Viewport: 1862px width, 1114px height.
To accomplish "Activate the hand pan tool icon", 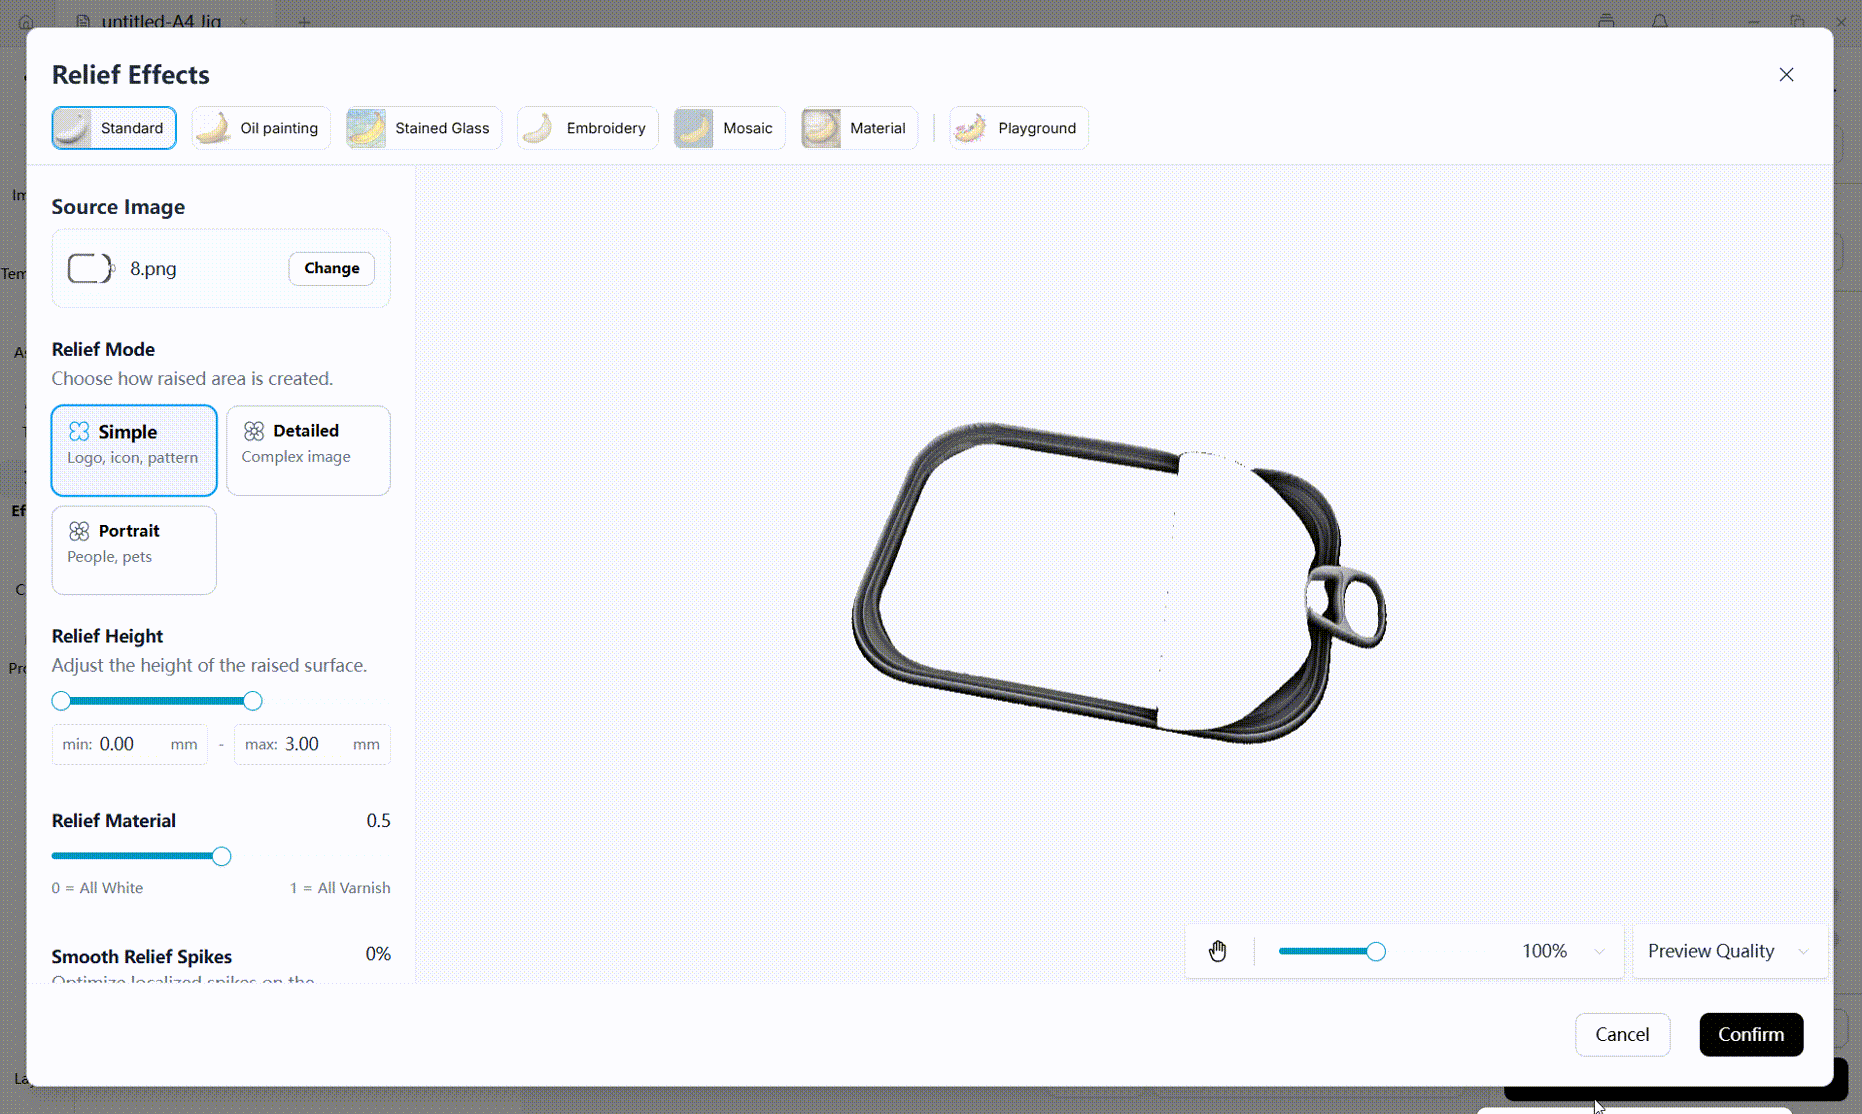I will tap(1217, 951).
